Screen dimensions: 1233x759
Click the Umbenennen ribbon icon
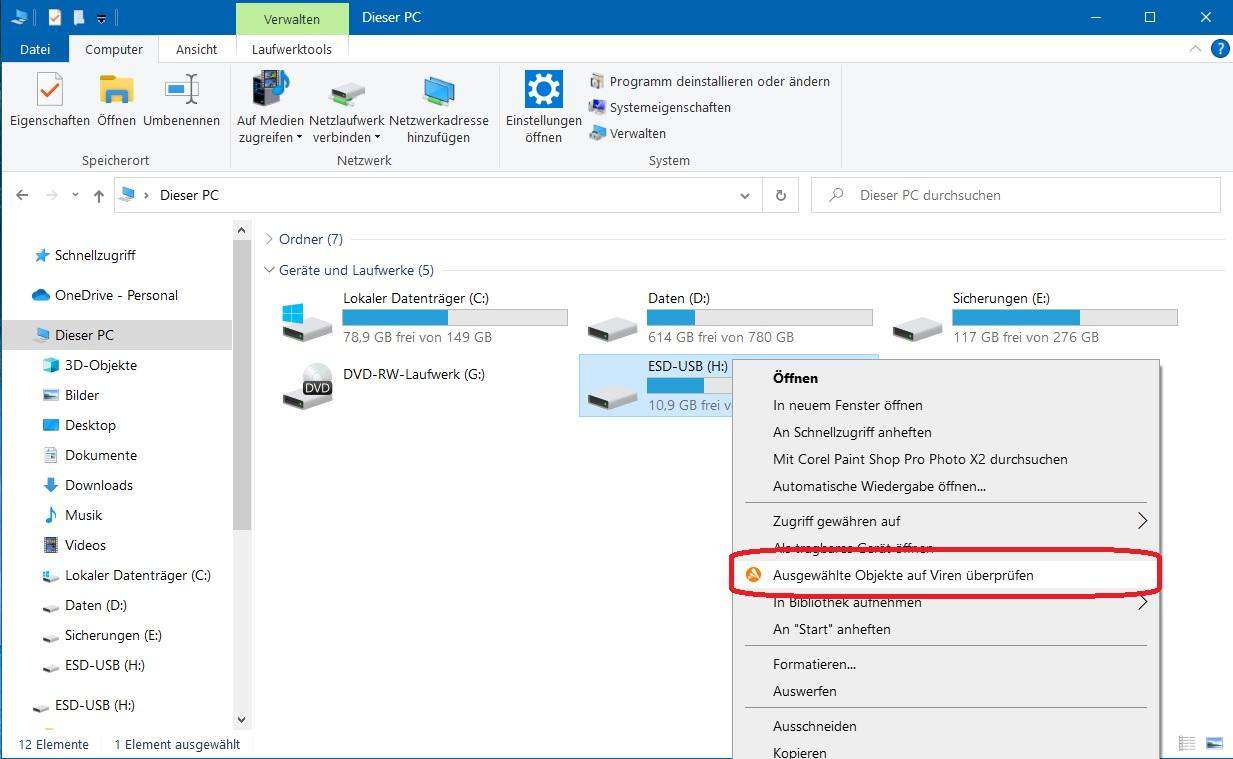[181, 90]
